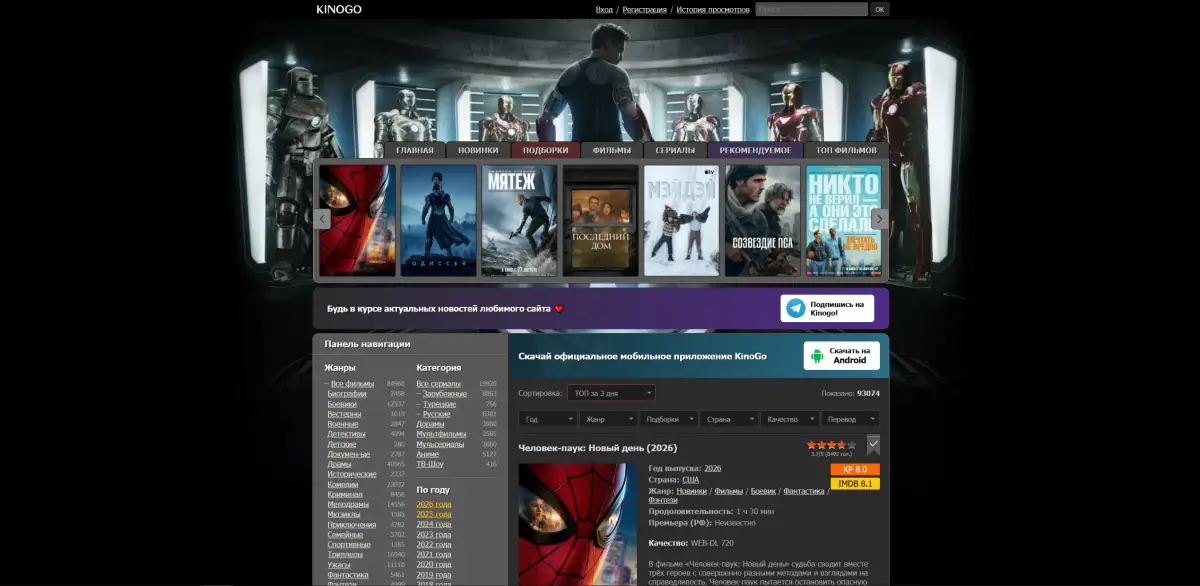Open the 'Последний дом' carousel poster
Image resolution: width=1200 pixels, height=586 pixels.
click(600, 220)
